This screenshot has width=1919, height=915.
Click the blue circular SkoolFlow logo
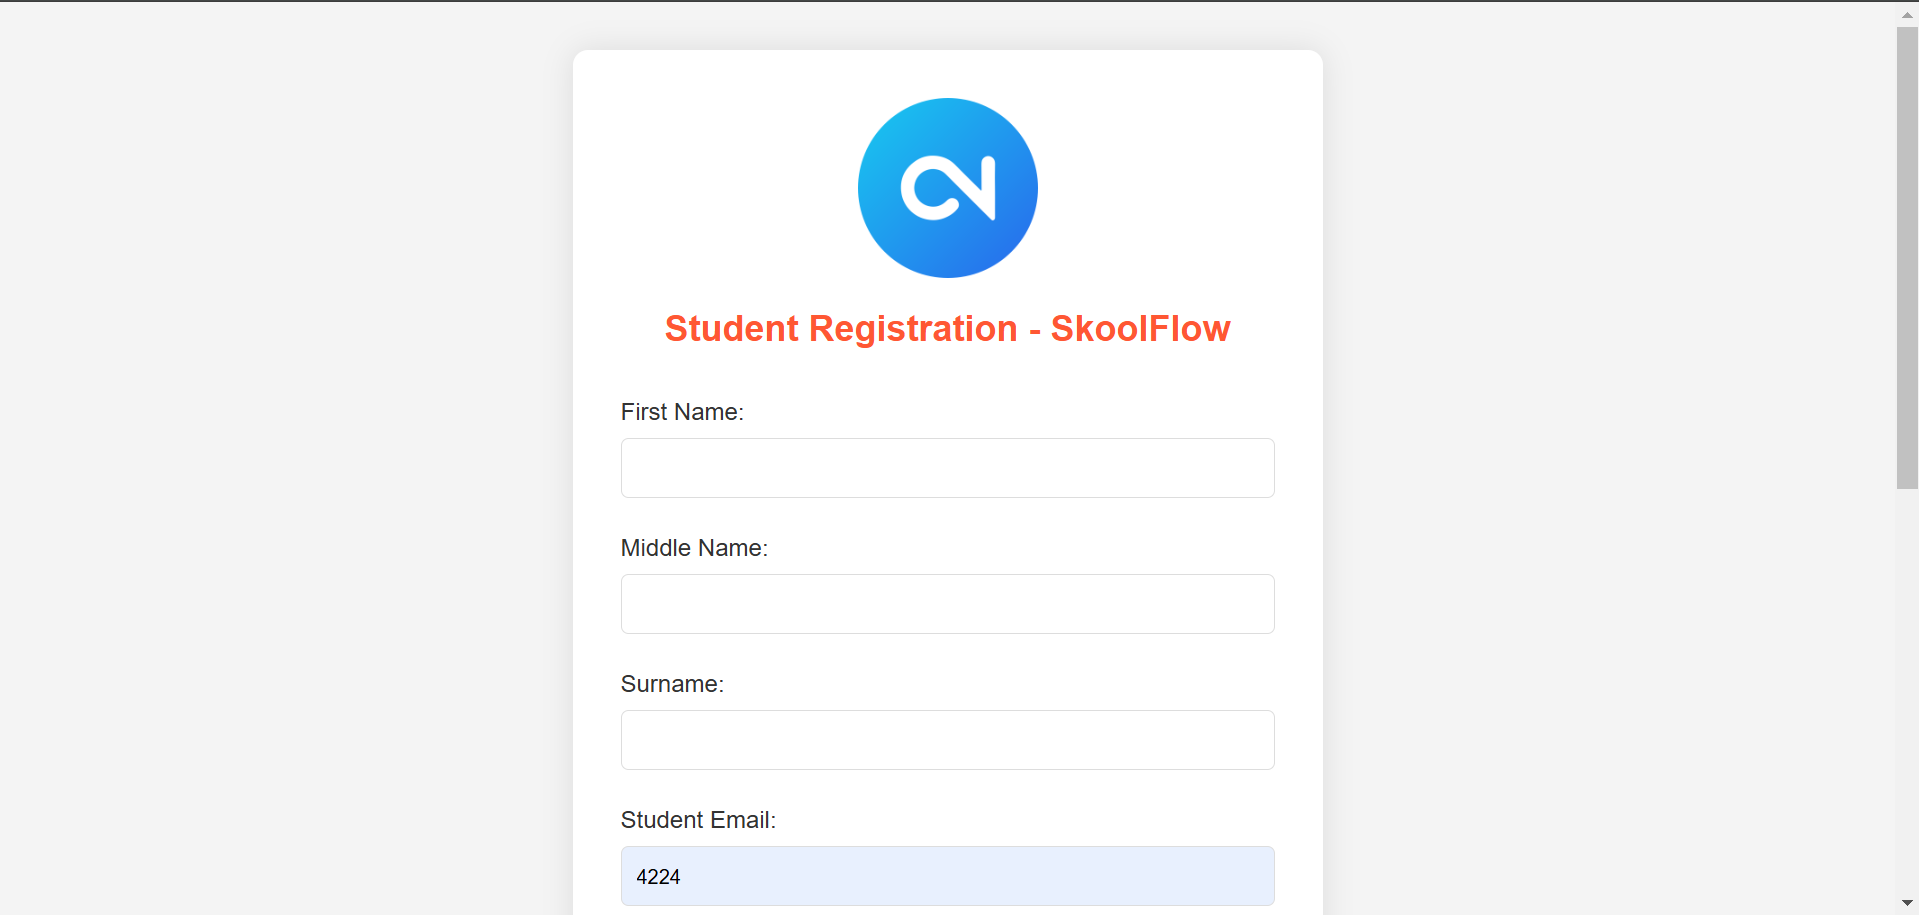pos(947,188)
